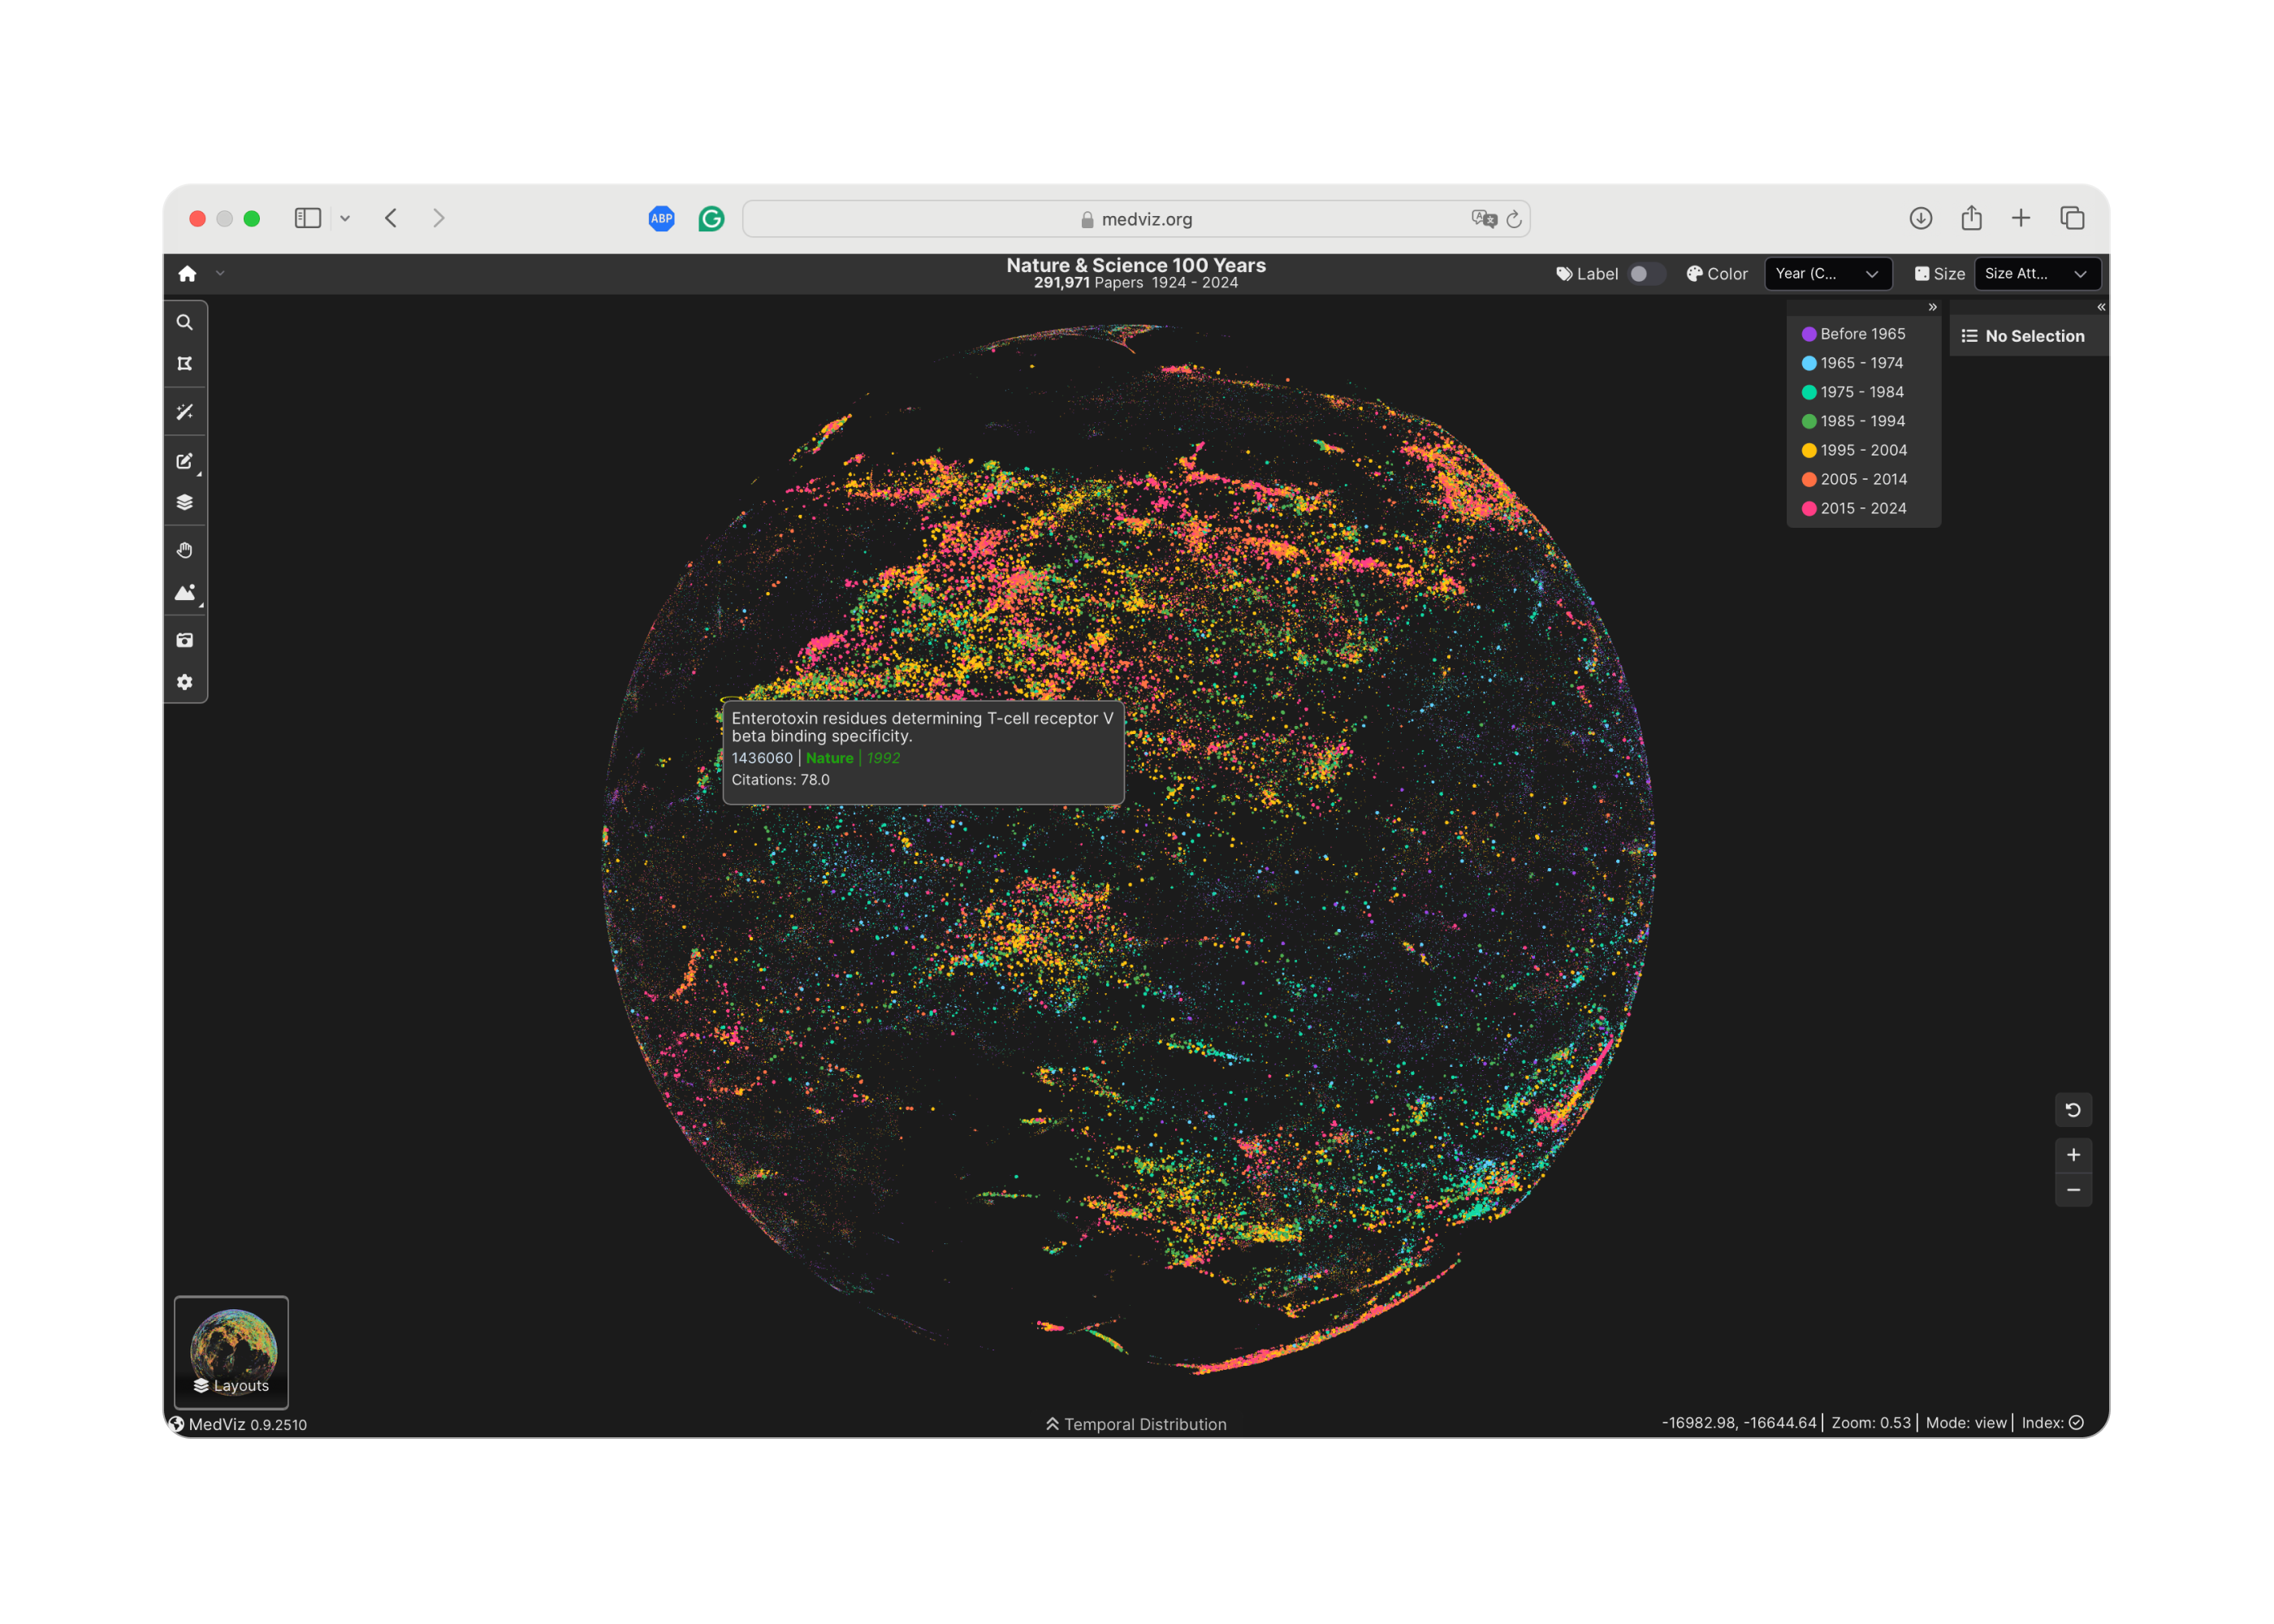2274x1624 pixels.
Task: Select the lasso selection tool icon
Action: [x=185, y=364]
